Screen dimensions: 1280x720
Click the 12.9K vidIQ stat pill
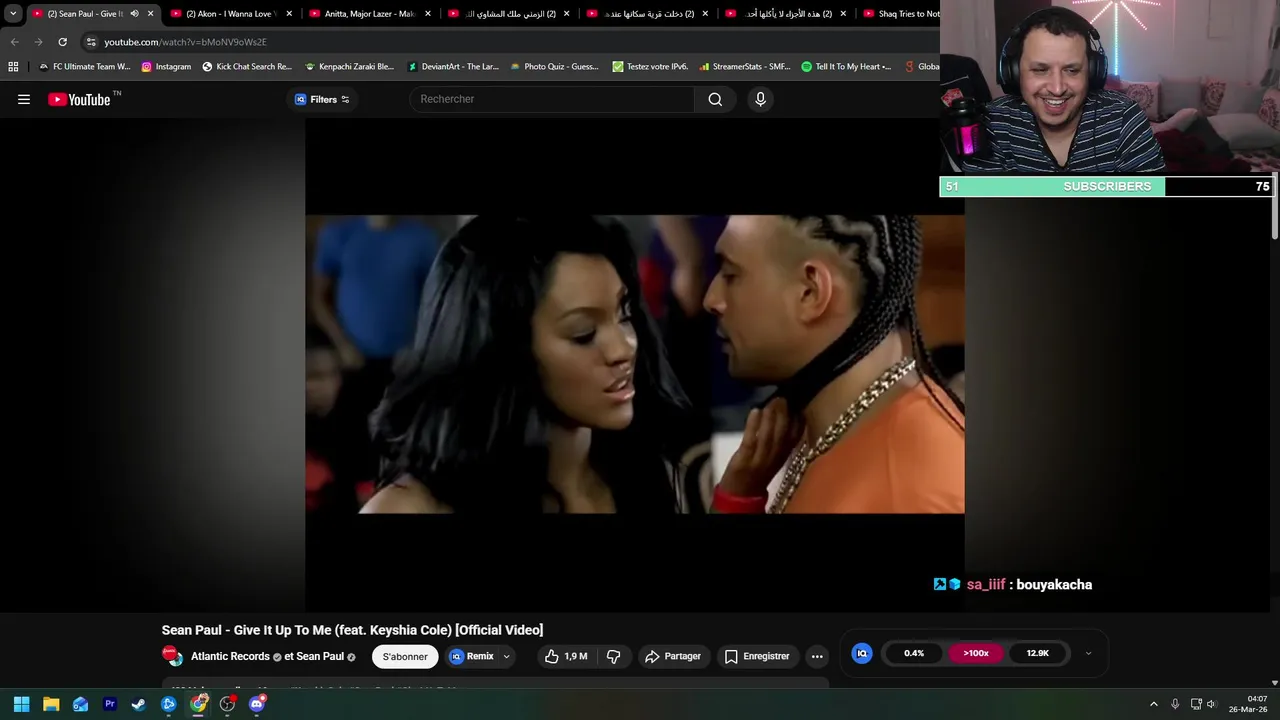coord(1037,653)
